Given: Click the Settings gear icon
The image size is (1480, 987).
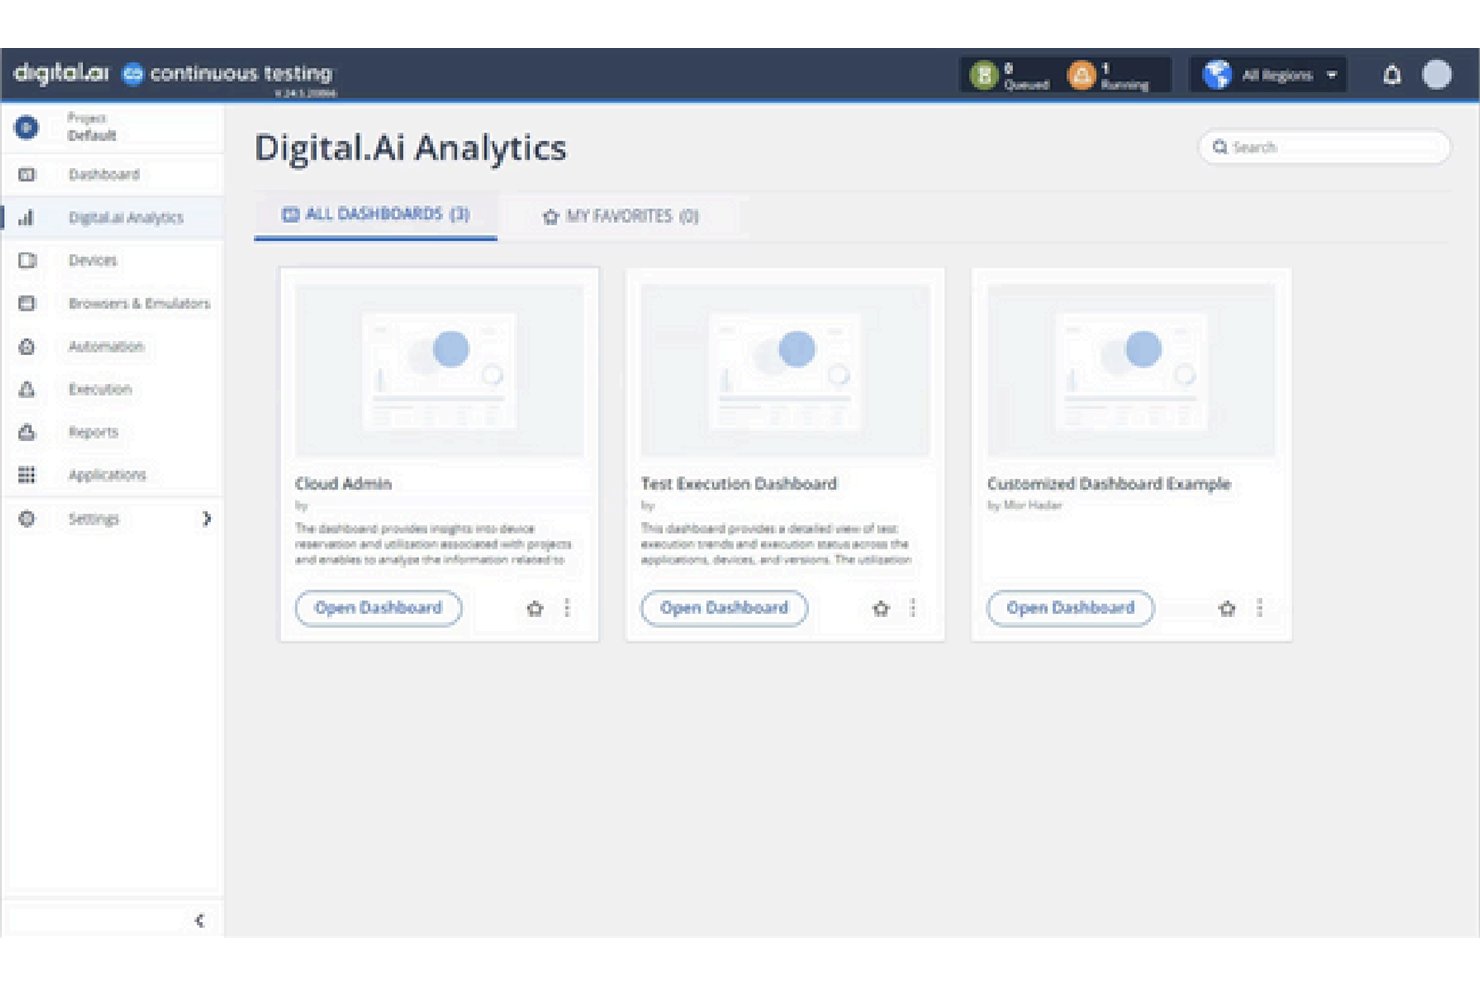Looking at the screenshot, I should pyautogui.click(x=27, y=519).
